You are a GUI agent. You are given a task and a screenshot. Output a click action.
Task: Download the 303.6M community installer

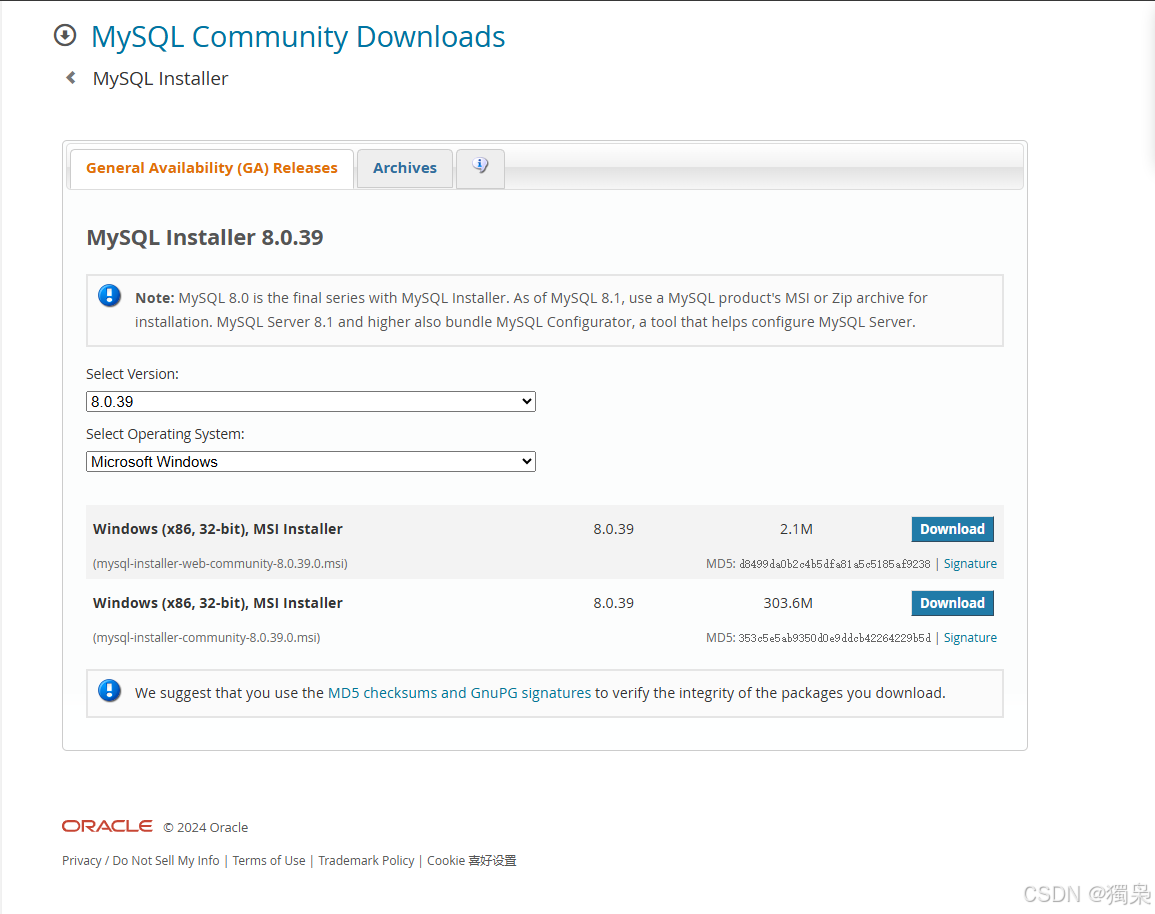click(952, 603)
